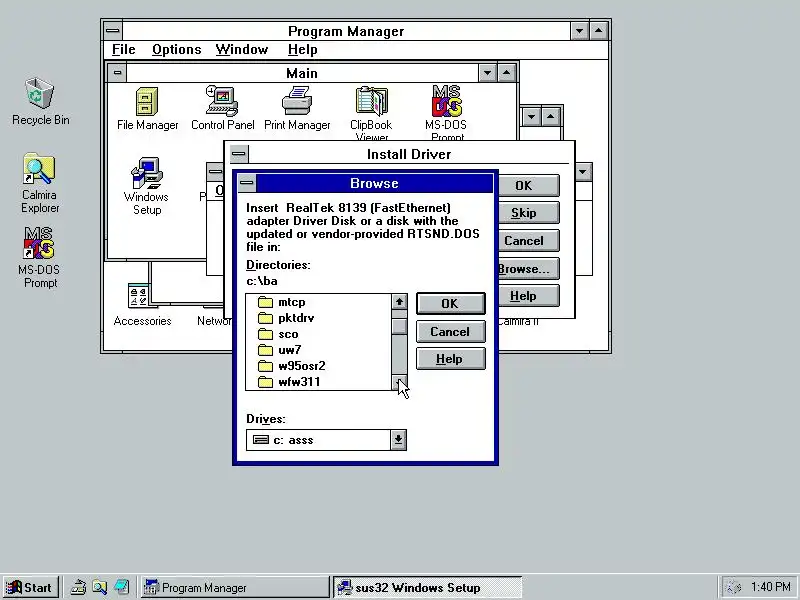This screenshot has width=800, height=600.
Task: Click the c: asss drive selection field
Action: coord(319,440)
